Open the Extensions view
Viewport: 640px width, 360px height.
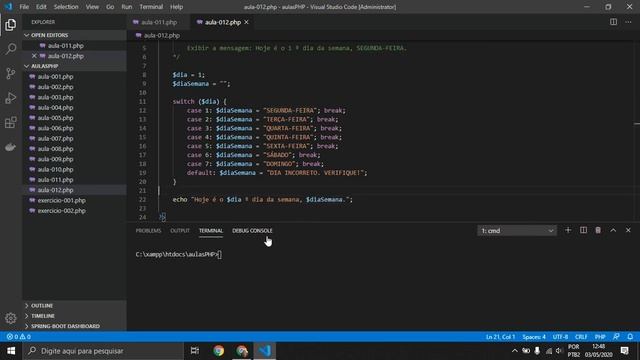[x=11, y=122]
